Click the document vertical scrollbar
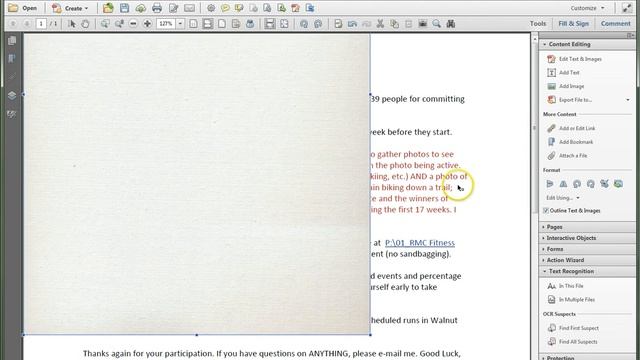 point(535,127)
